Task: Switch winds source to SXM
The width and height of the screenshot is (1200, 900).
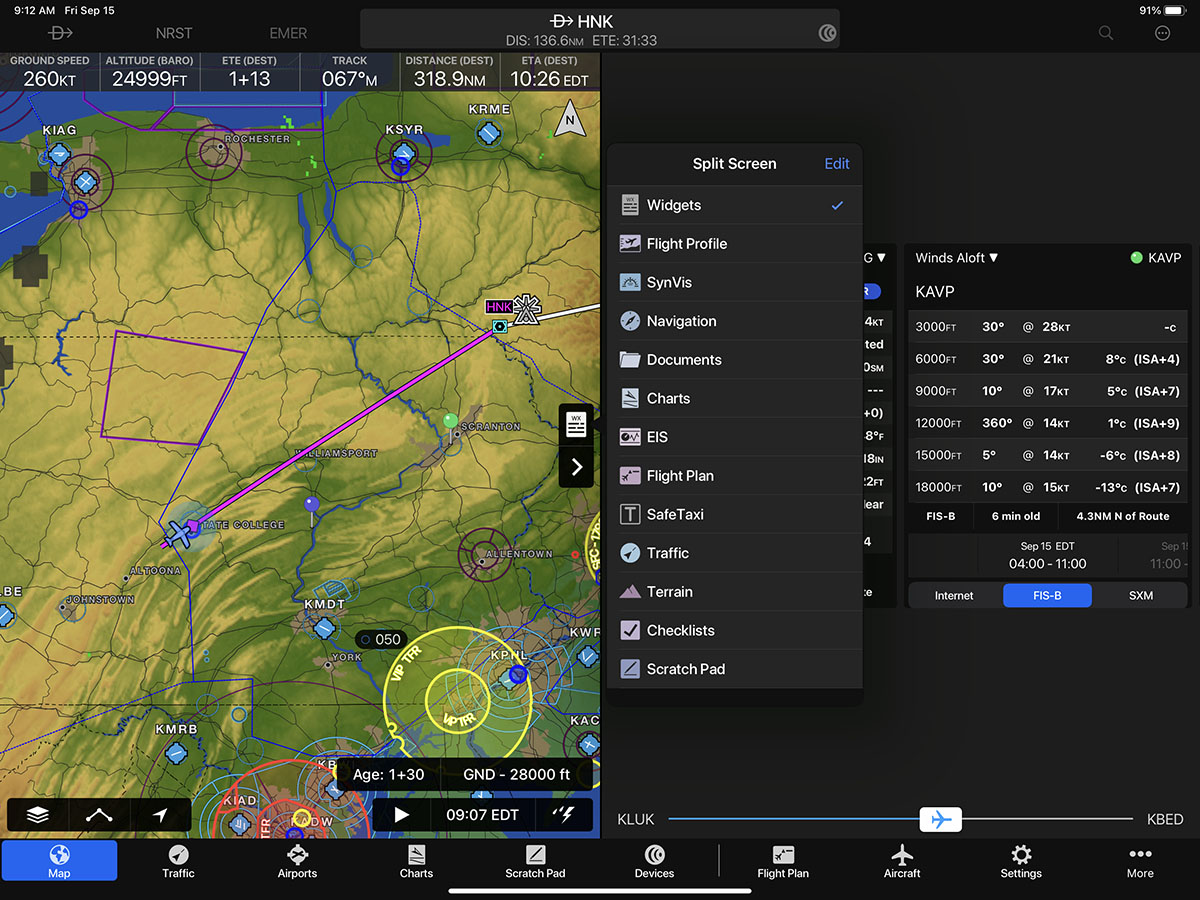Action: (1140, 595)
